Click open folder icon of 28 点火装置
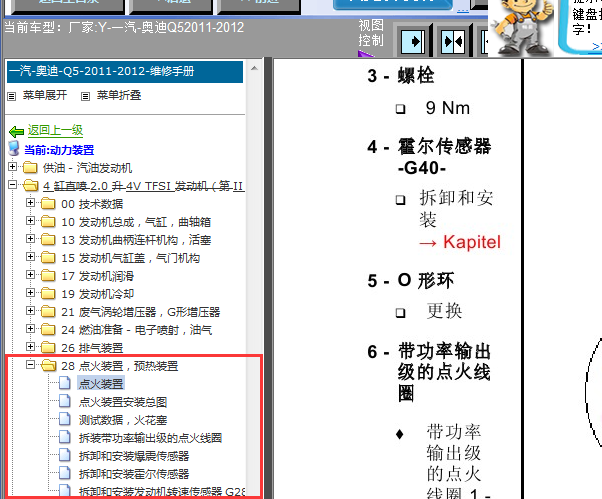 (x=49, y=365)
